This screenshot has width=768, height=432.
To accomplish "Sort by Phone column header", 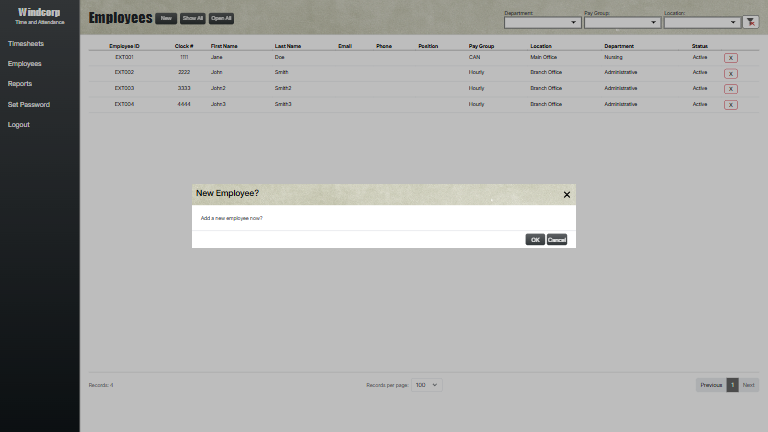I will tap(384, 46).
